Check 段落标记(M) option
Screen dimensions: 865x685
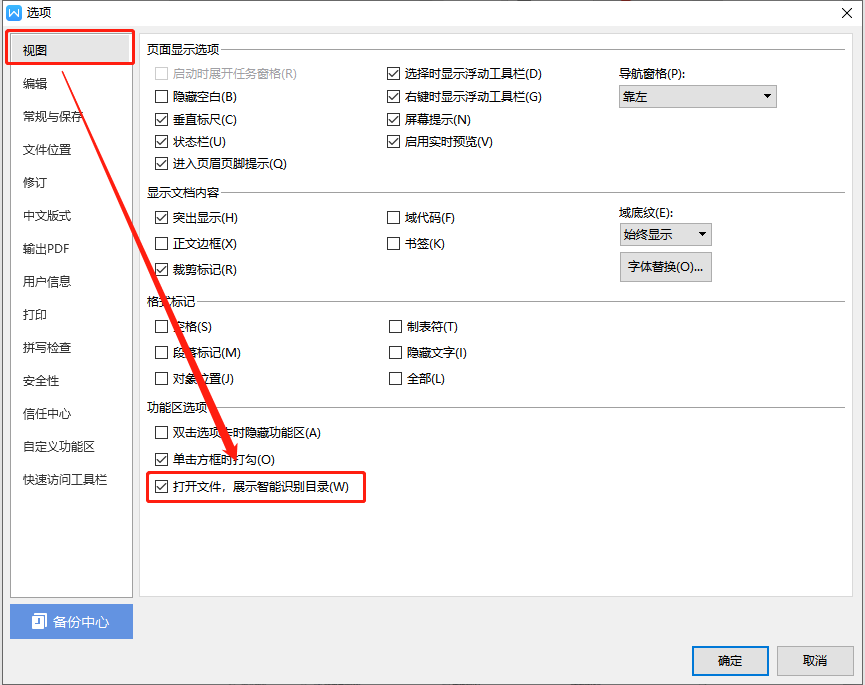162,352
